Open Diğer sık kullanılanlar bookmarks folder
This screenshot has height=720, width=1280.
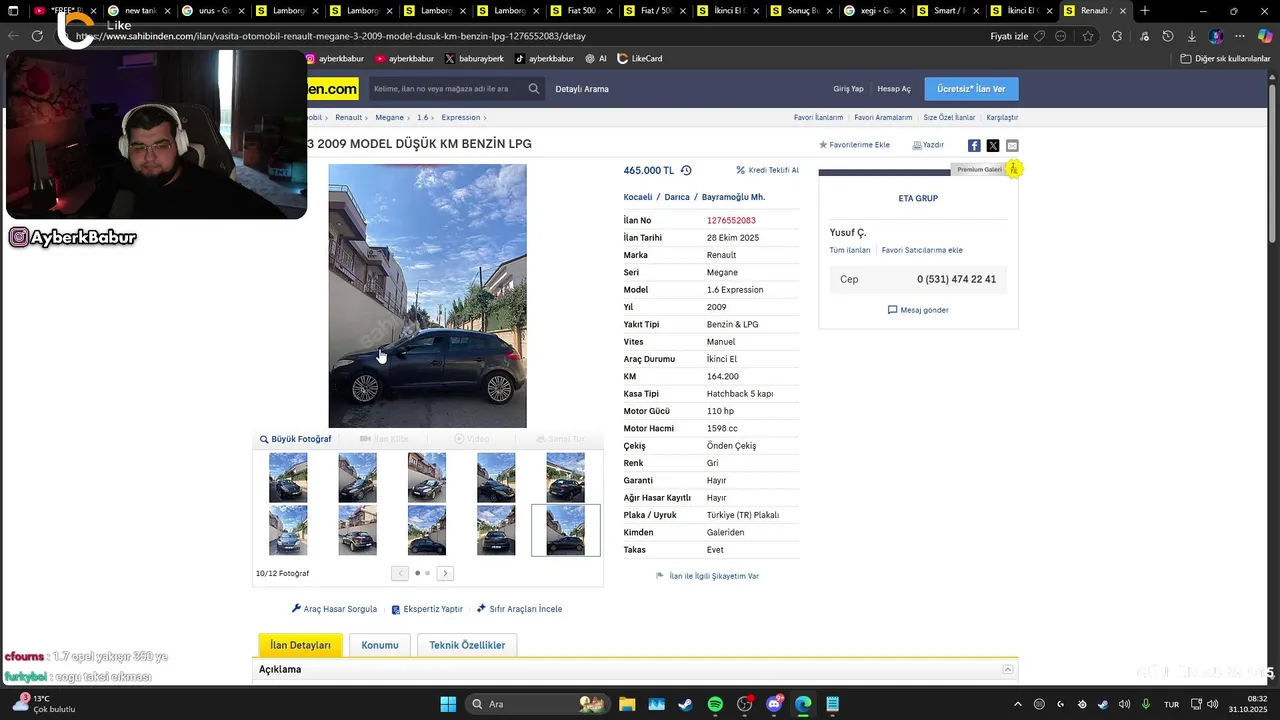(1225, 59)
